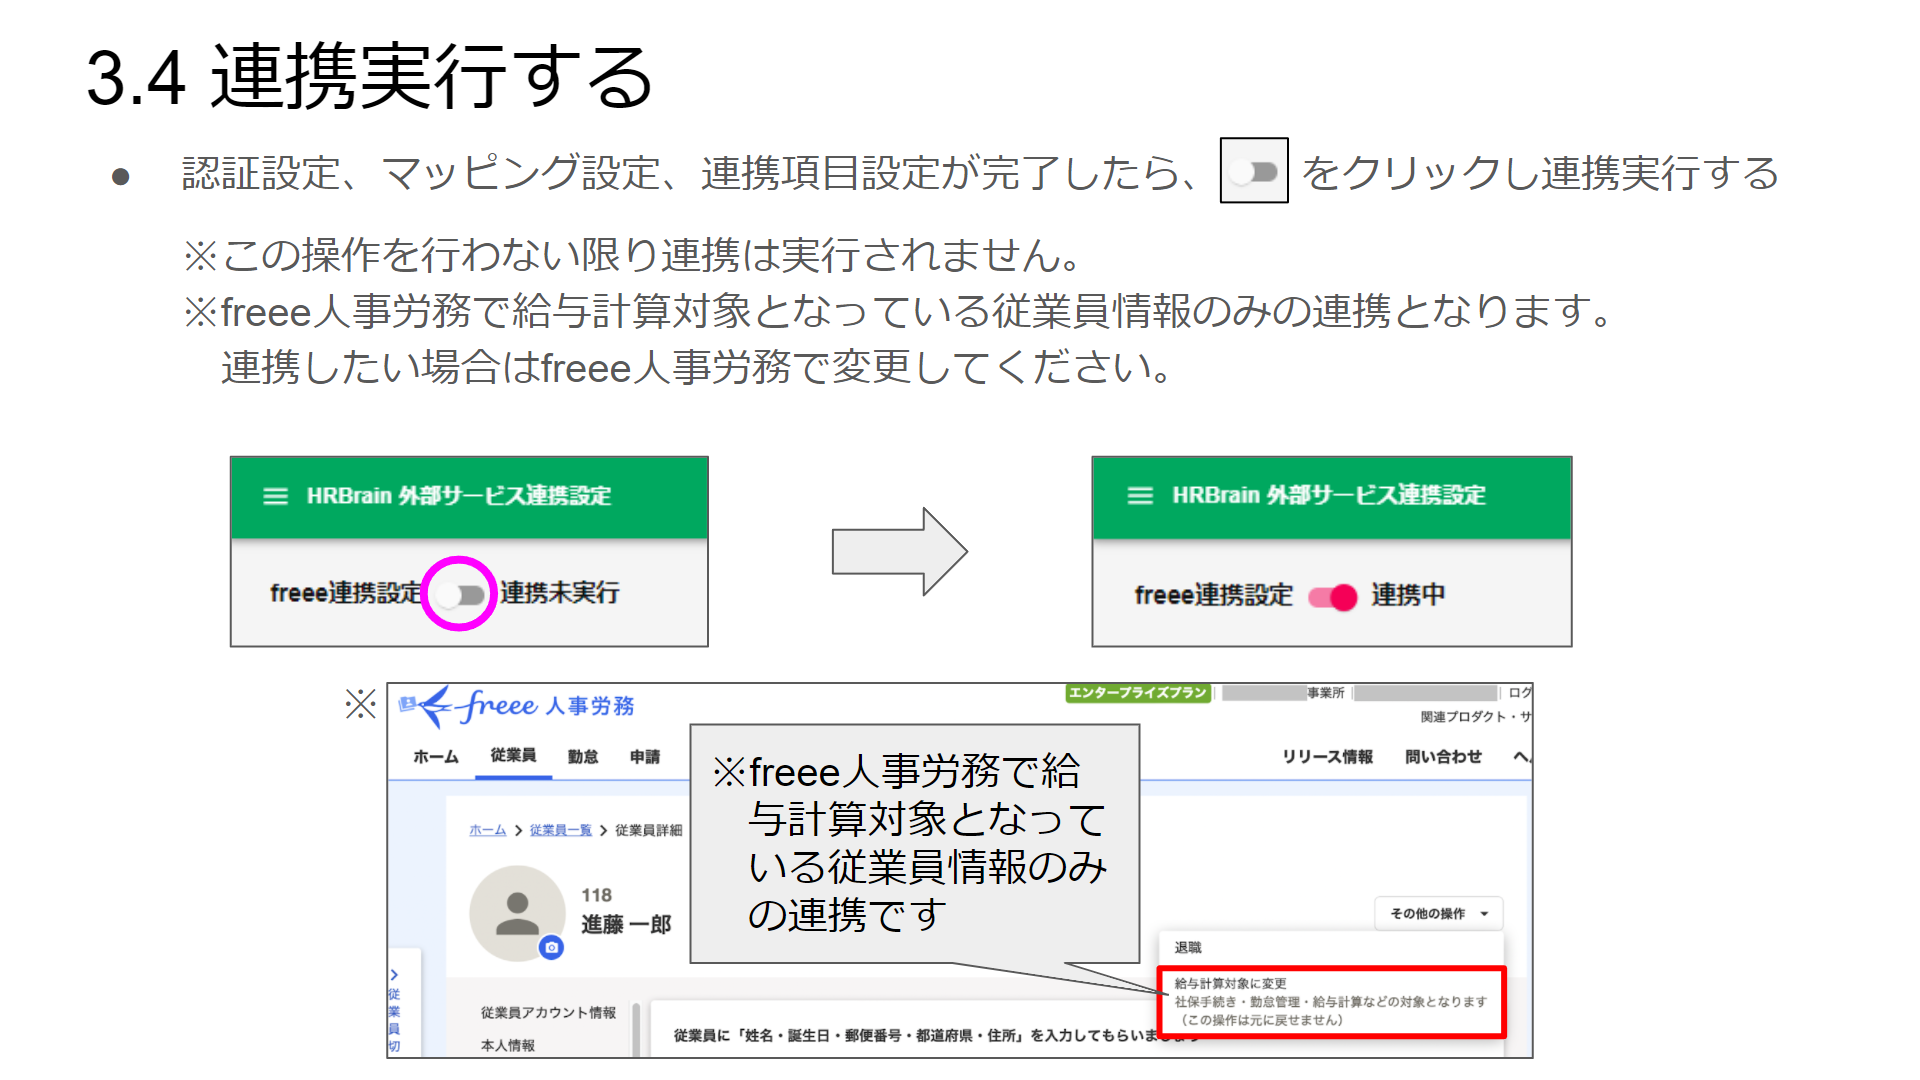Click the 3.4 連携実行する slide heading
This screenshot has height=1080, width=1920.
370,77
